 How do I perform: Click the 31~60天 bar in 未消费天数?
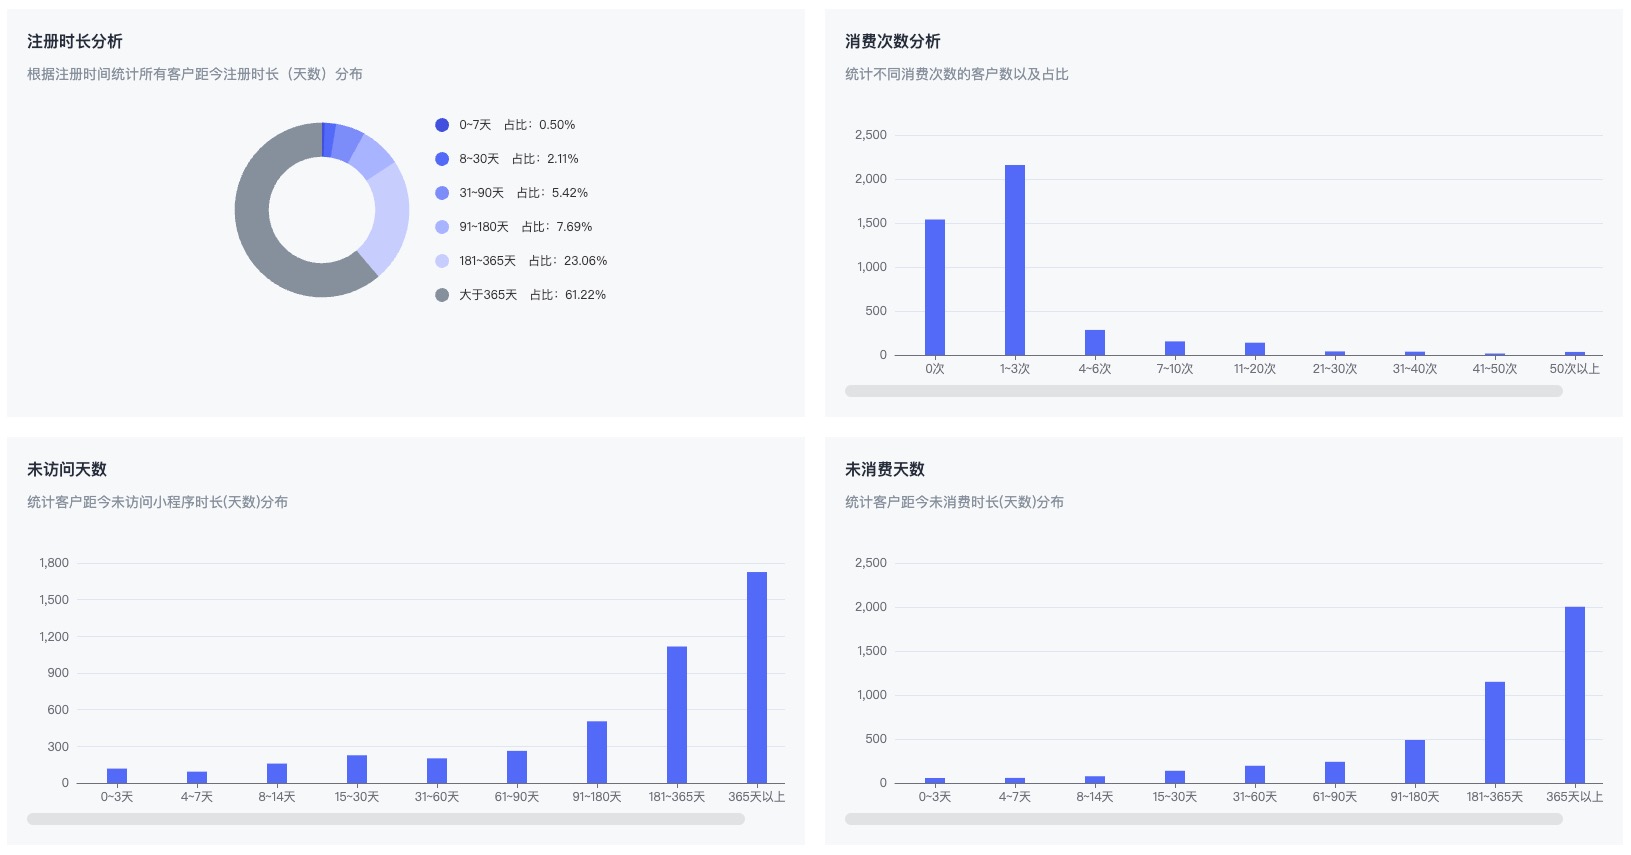pyautogui.click(x=1255, y=774)
